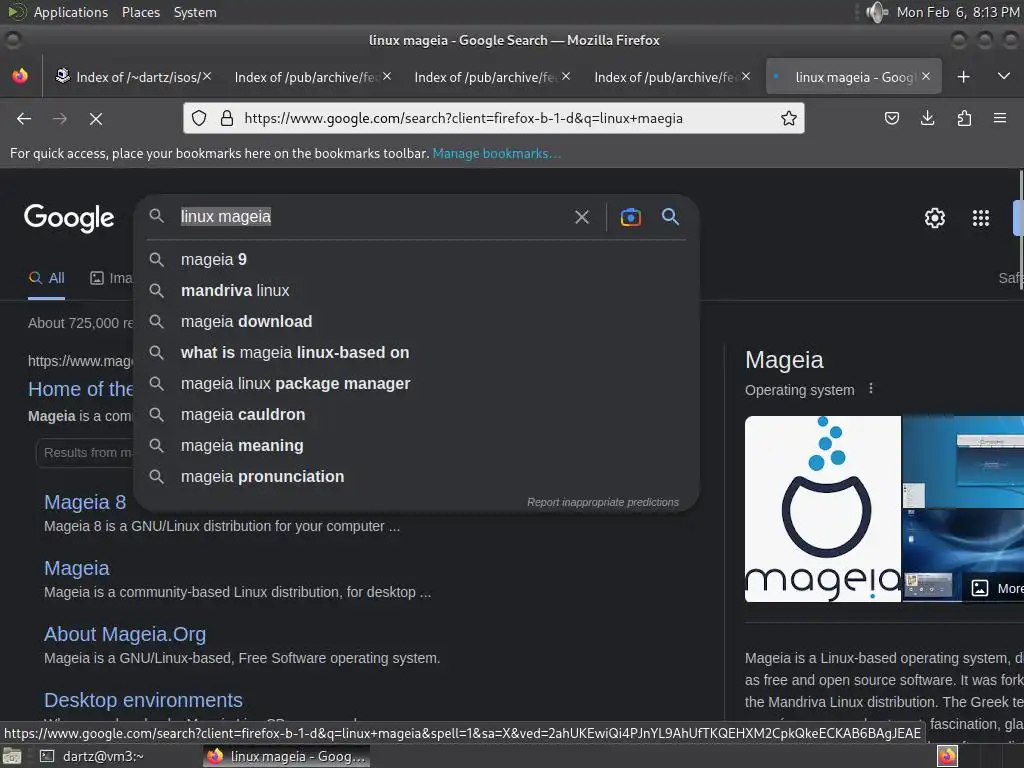Click Report inappropriate predictions link
Viewport: 1024px width, 768px height.
[x=603, y=502]
